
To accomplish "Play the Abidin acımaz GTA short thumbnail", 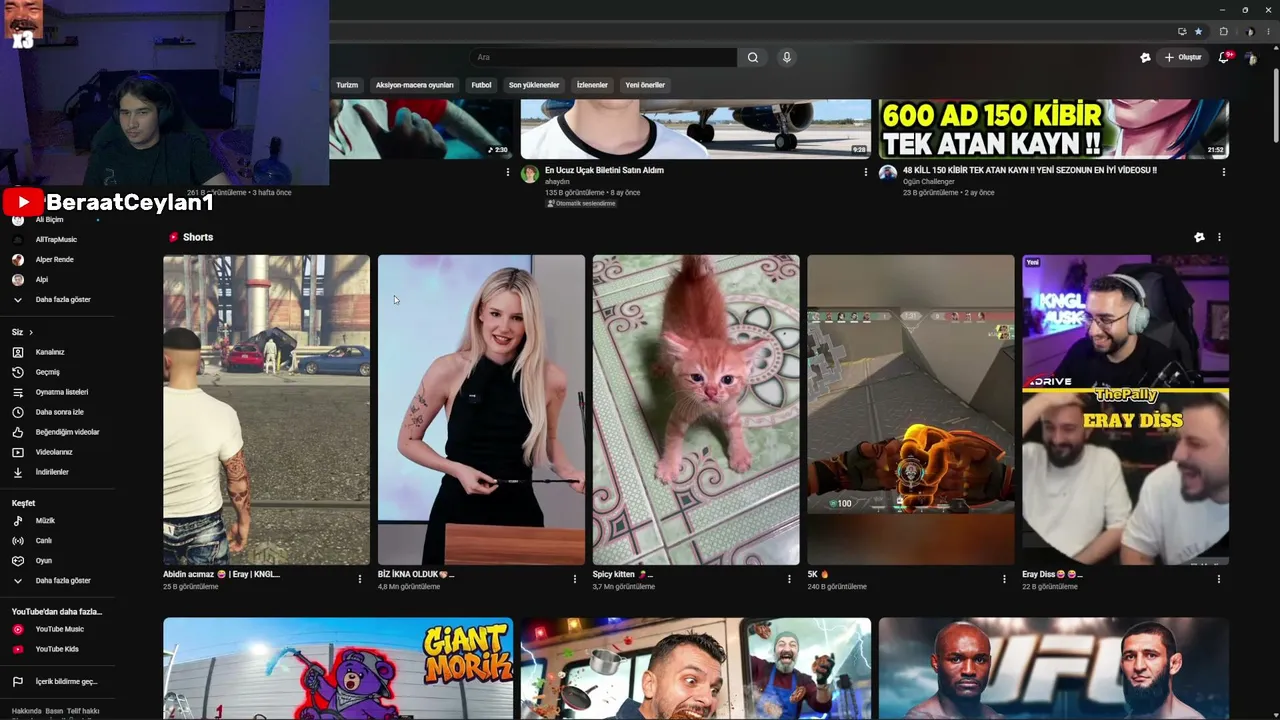I will [x=267, y=410].
